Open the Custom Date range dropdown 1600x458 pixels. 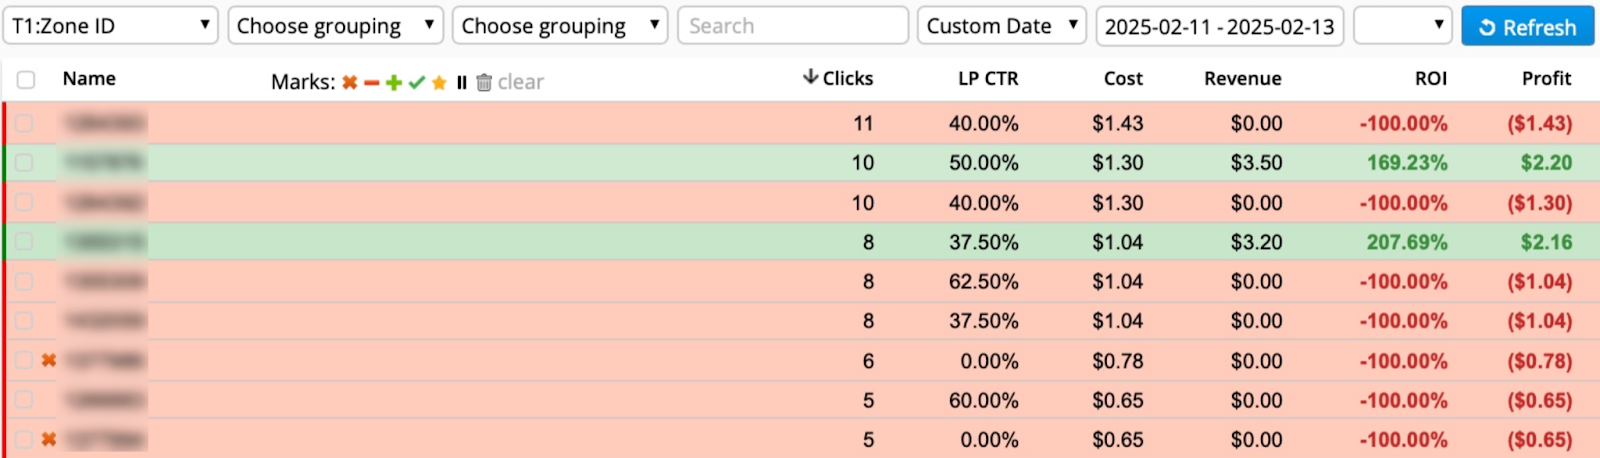click(1002, 26)
